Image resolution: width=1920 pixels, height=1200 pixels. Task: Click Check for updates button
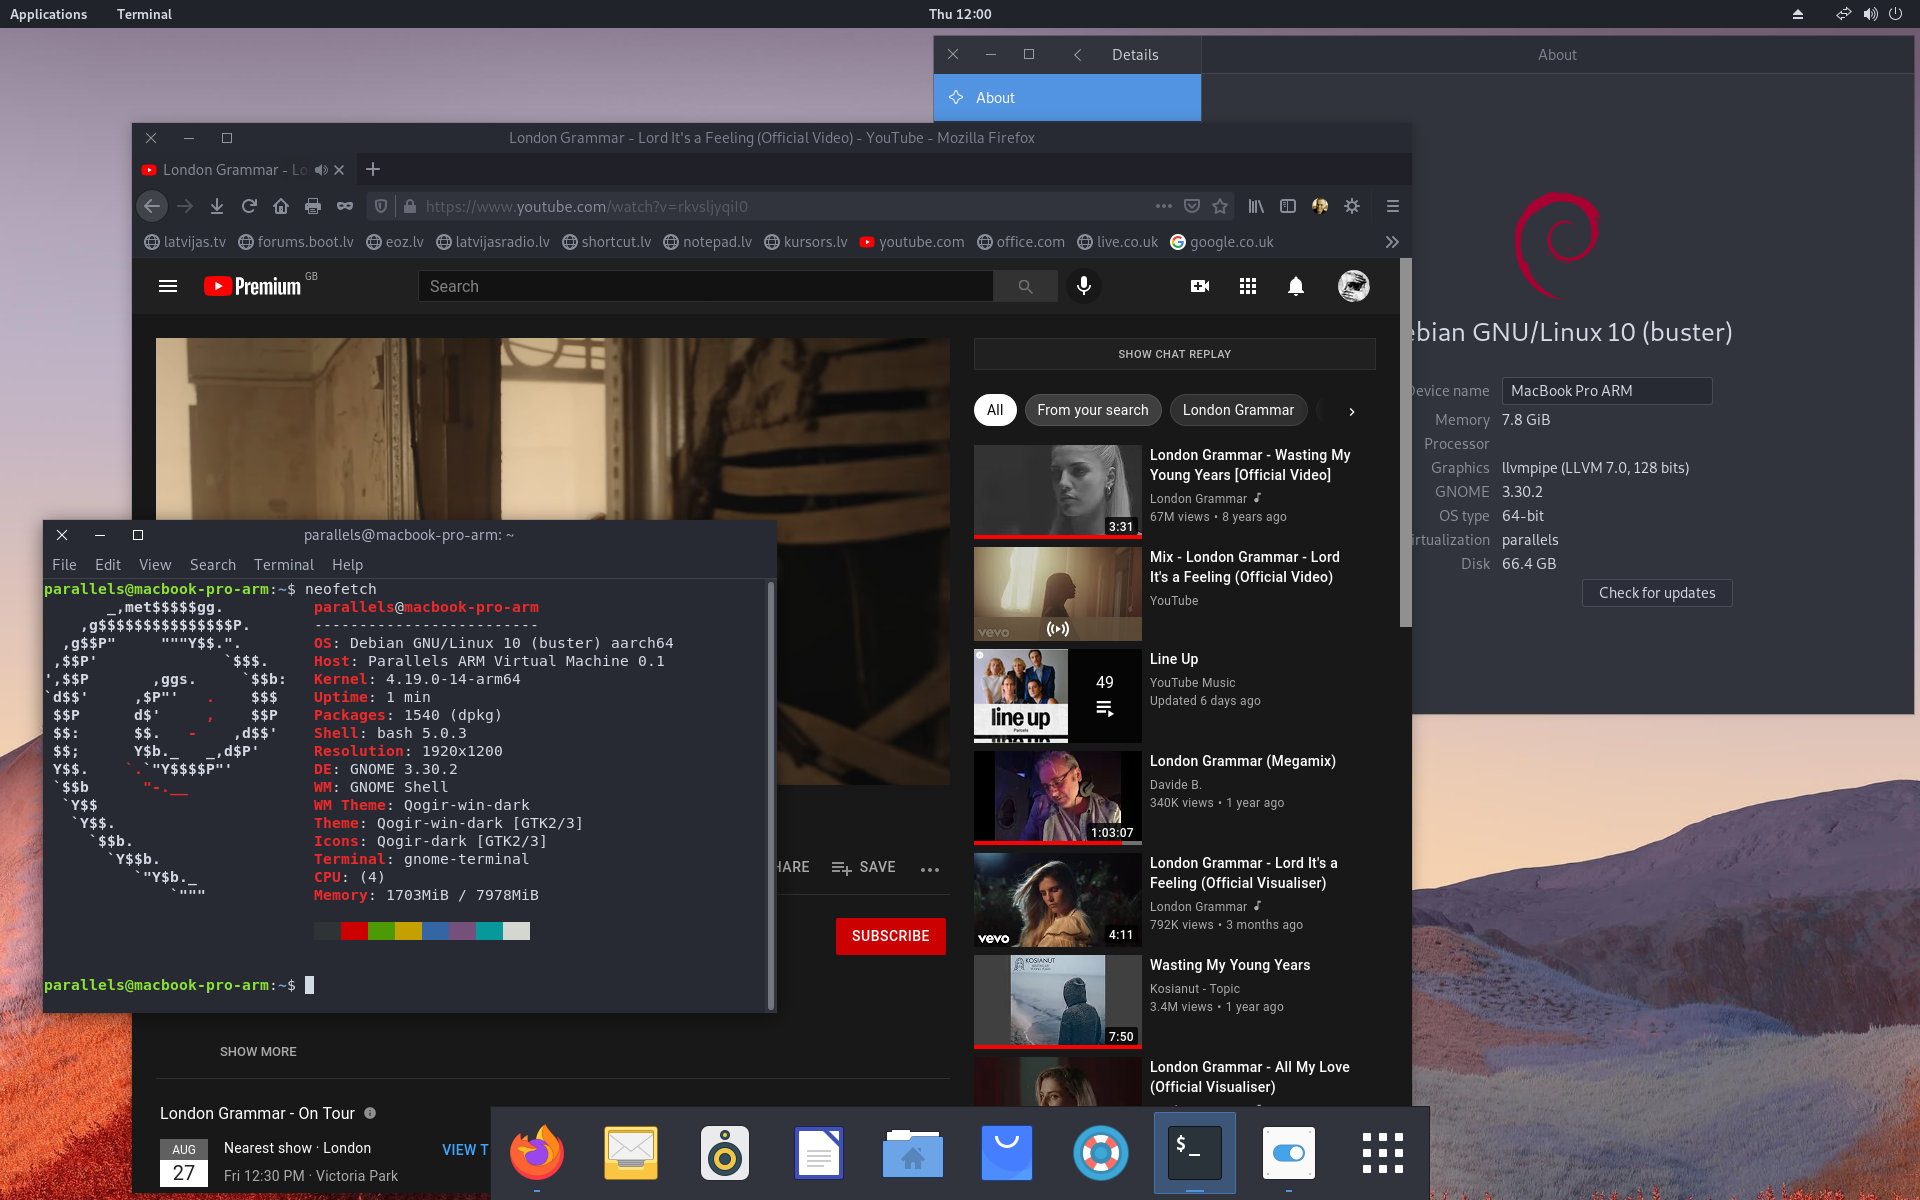pyautogui.click(x=1656, y=593)
